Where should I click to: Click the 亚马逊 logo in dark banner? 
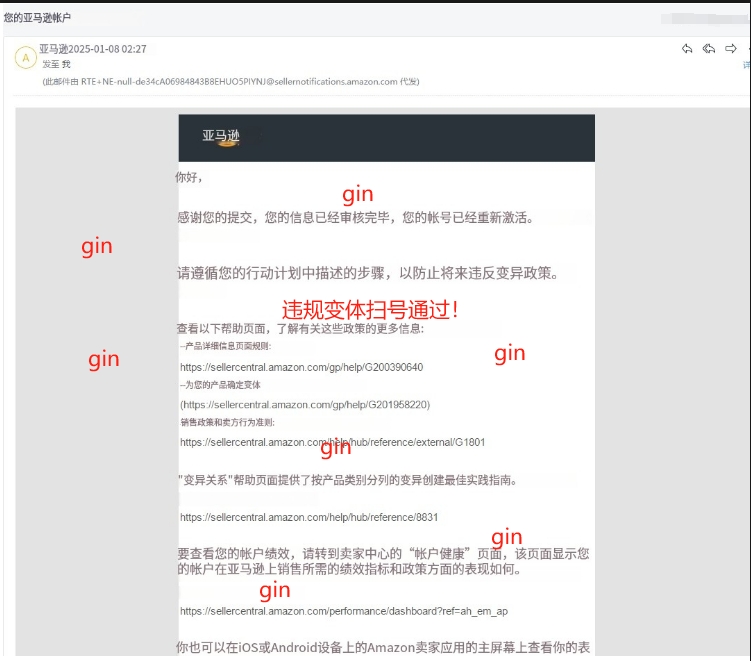click(220, 137)
